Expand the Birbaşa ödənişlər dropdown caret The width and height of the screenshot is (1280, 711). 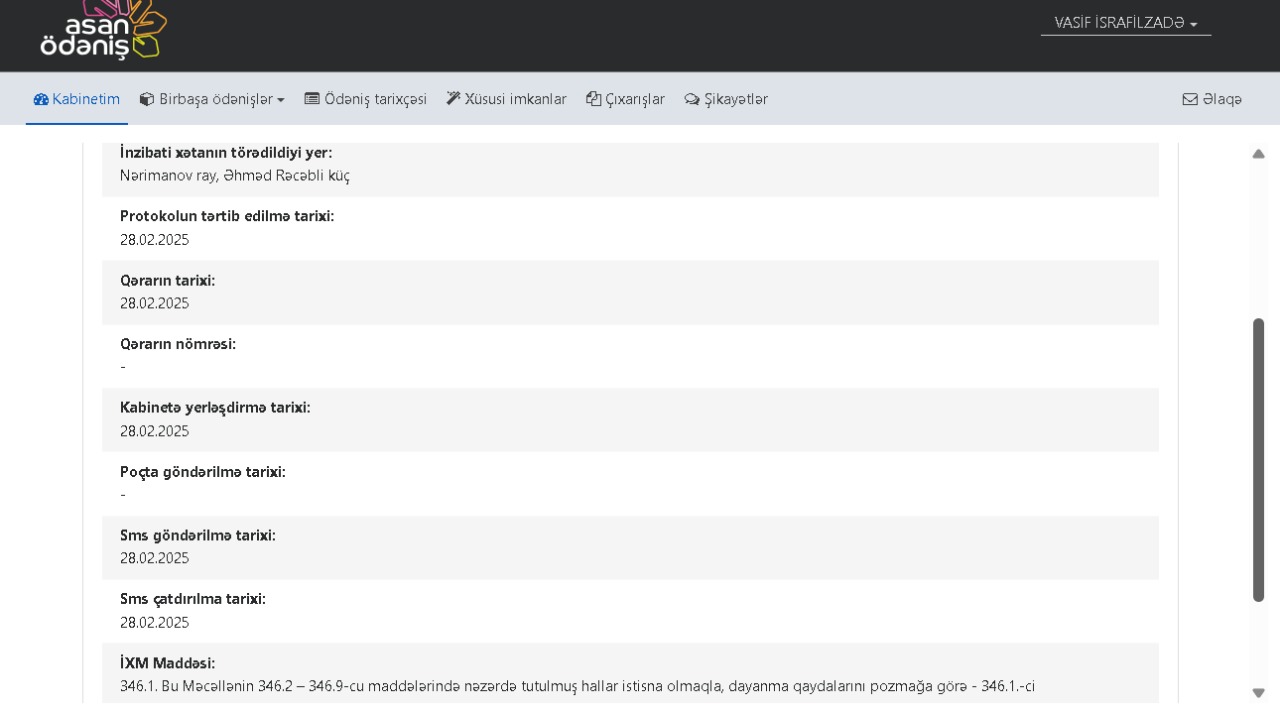point(281,100)
